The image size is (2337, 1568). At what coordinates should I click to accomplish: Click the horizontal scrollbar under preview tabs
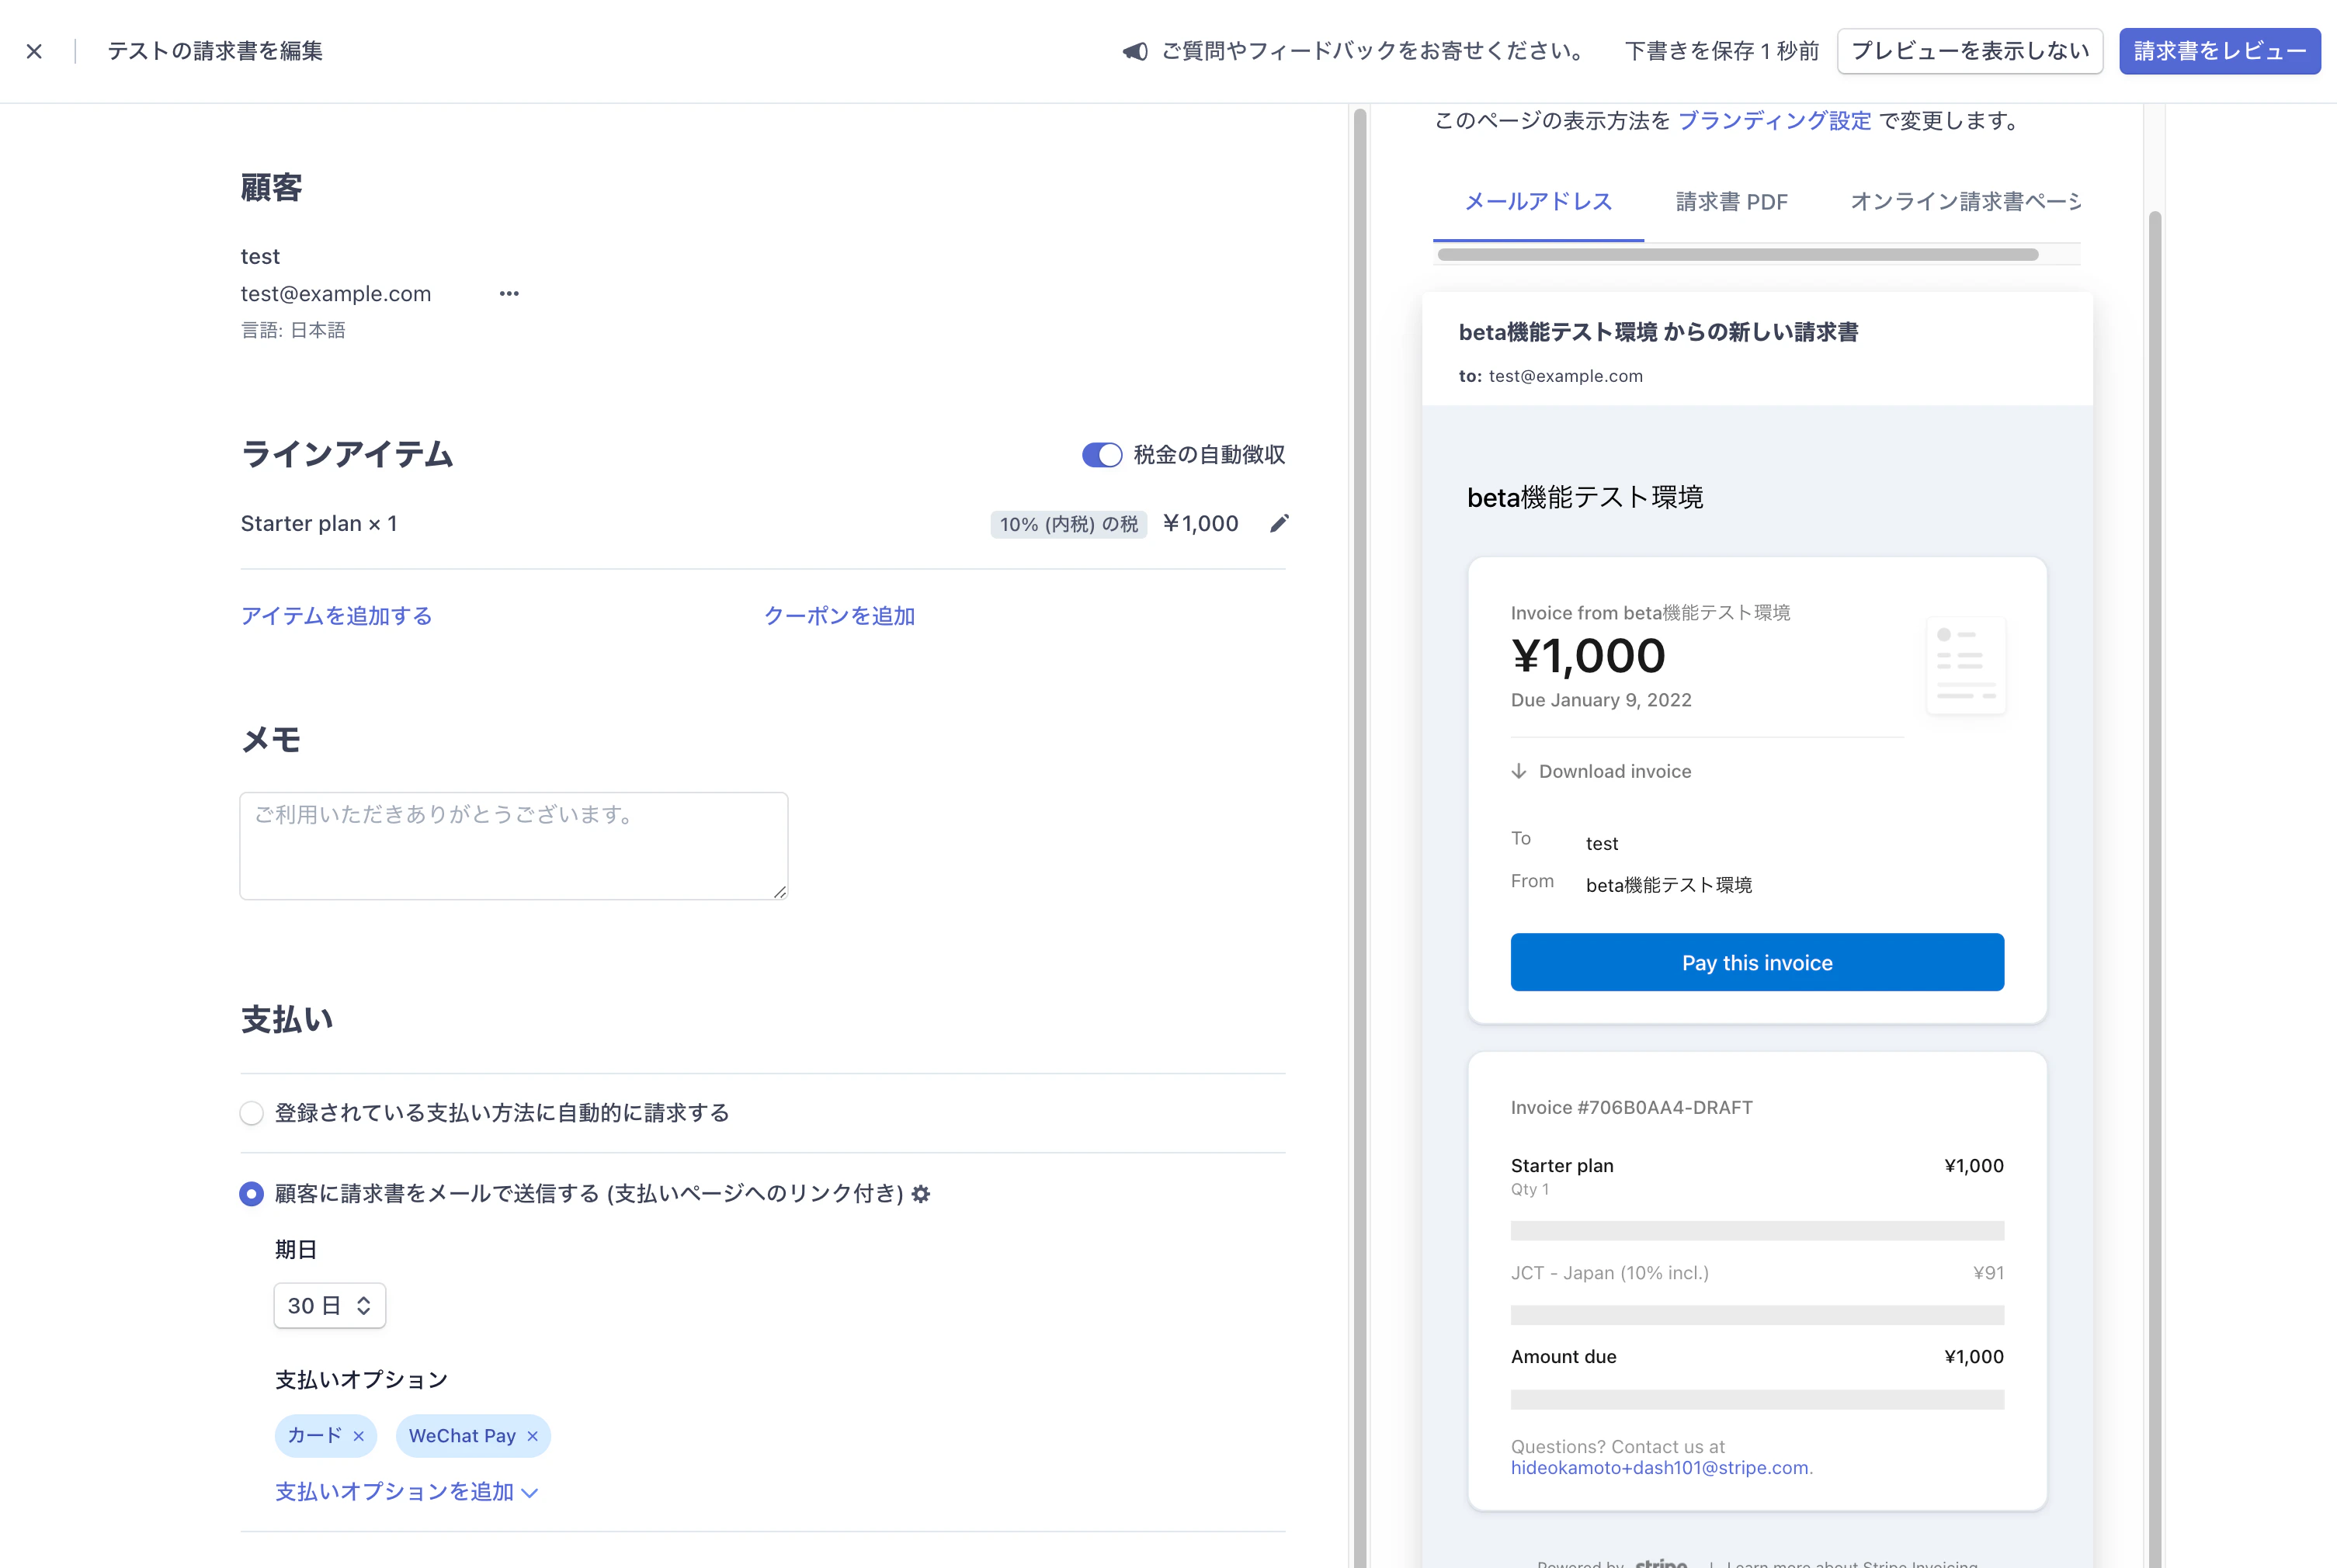coord(1737,254)
